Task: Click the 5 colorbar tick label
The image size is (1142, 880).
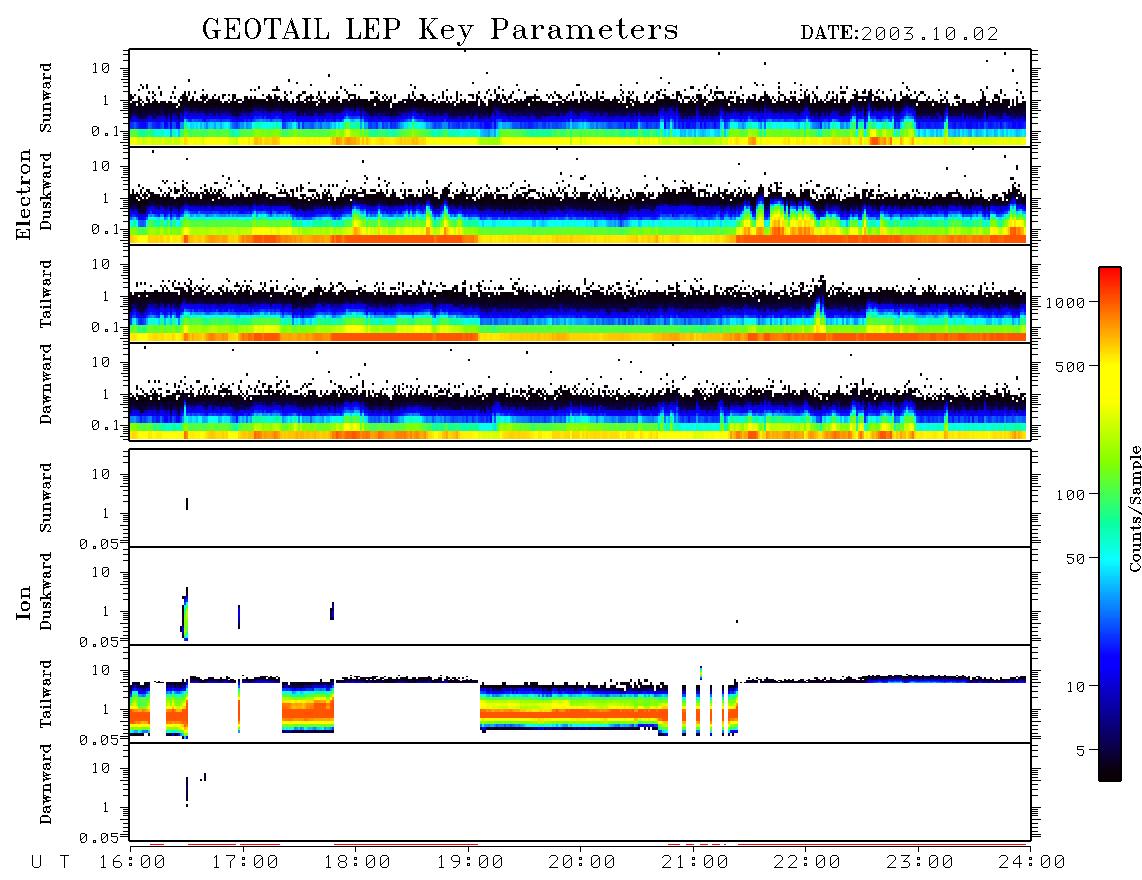Action: pos(1081,751)
